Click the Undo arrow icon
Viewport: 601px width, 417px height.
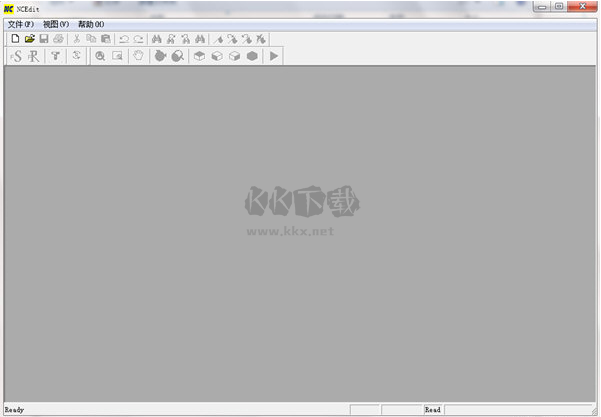[x=124, y=39]
